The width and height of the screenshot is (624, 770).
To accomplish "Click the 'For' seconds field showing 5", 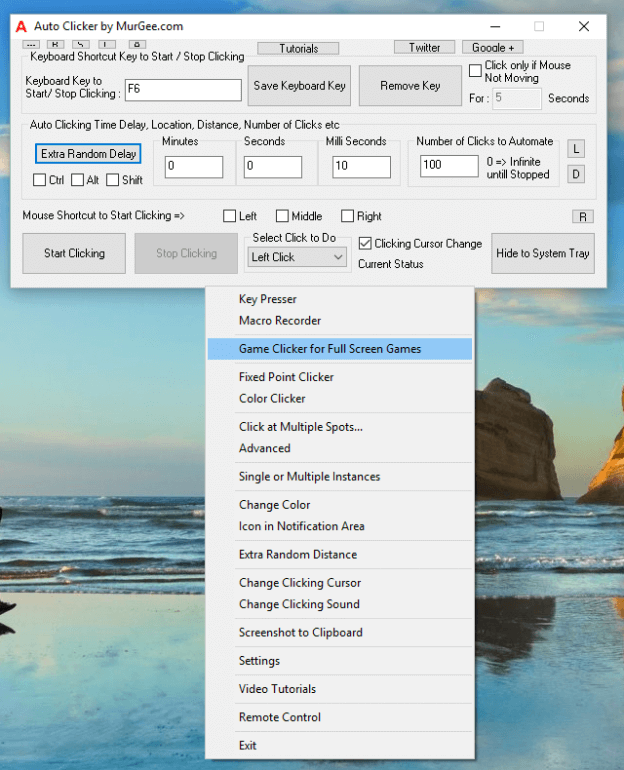I will tap(516, 98).
